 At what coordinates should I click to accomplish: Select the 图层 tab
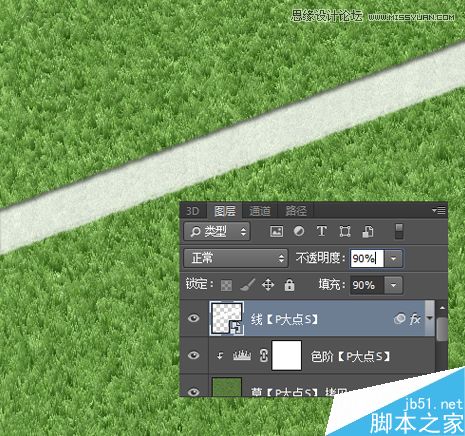point(224,211)
